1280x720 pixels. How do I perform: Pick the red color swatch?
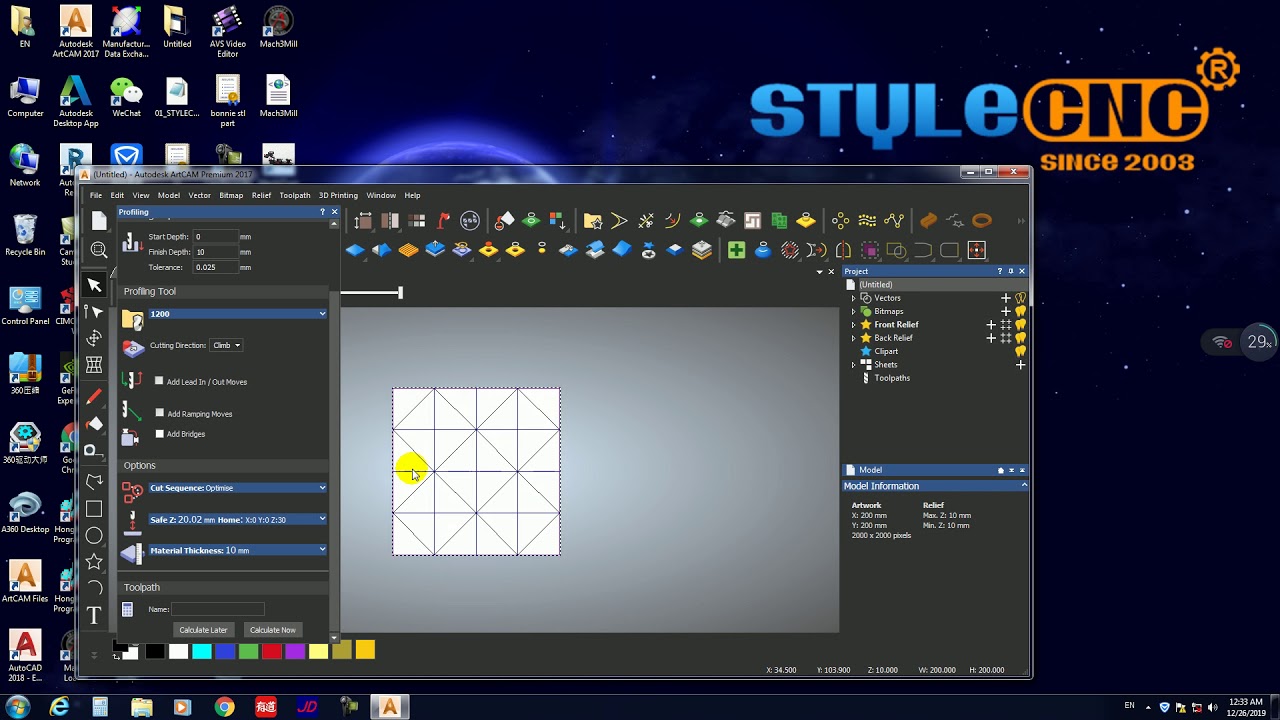pyautogui.click(x=271, y=652)
